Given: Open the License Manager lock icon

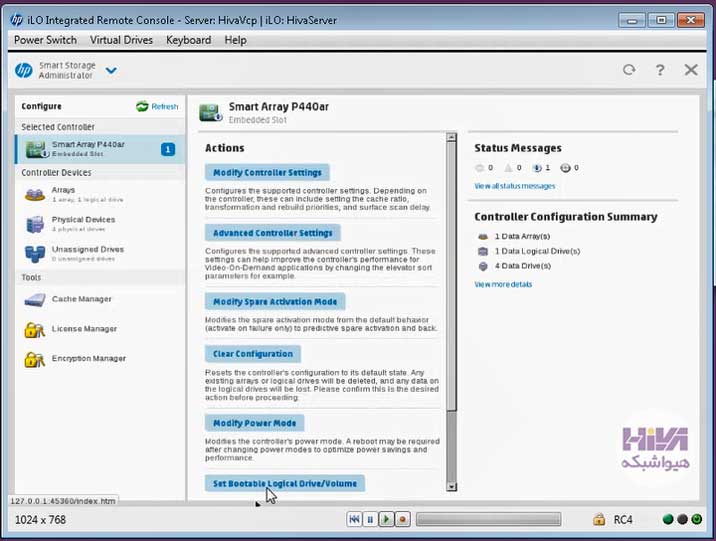Looking at the screenshot, I should pyautogui.click(x=35, y=330).
